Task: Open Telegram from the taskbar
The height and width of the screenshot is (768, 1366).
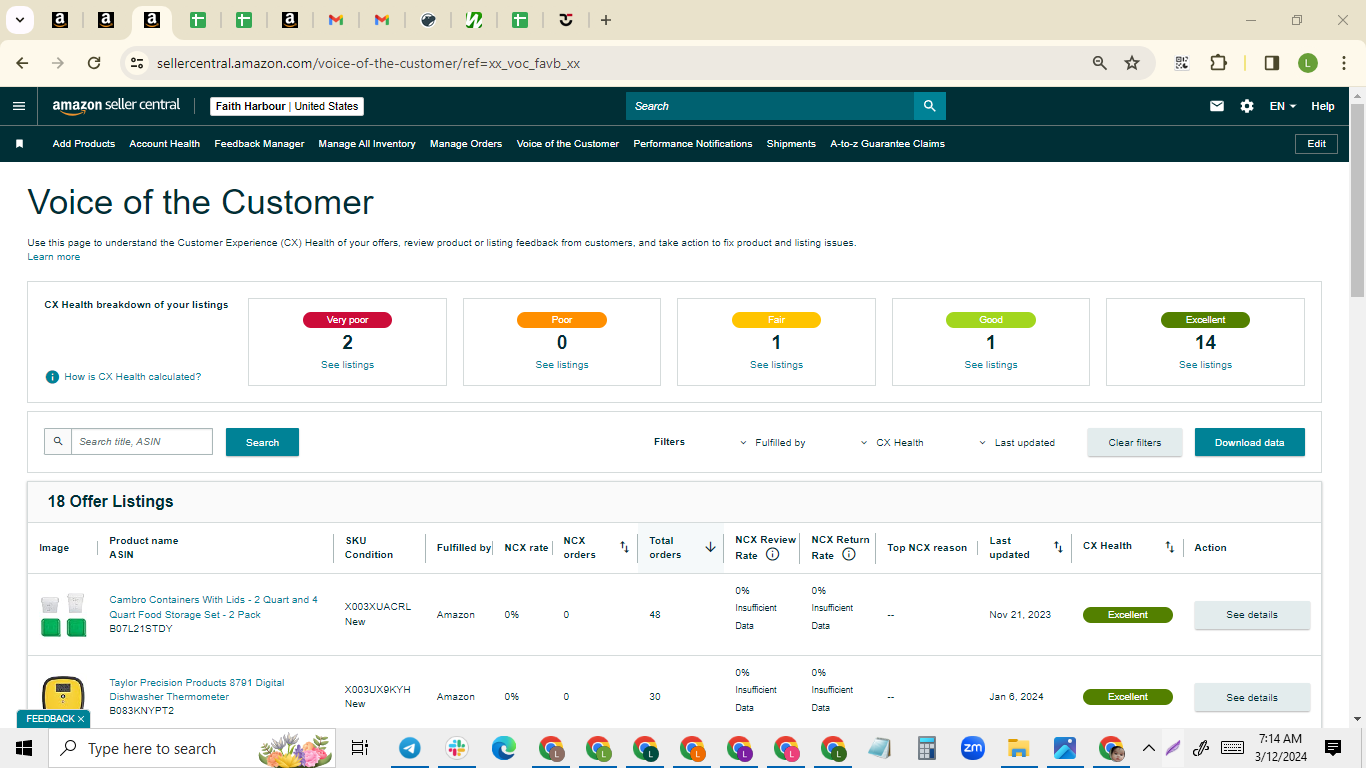Action: coord(410,748)
